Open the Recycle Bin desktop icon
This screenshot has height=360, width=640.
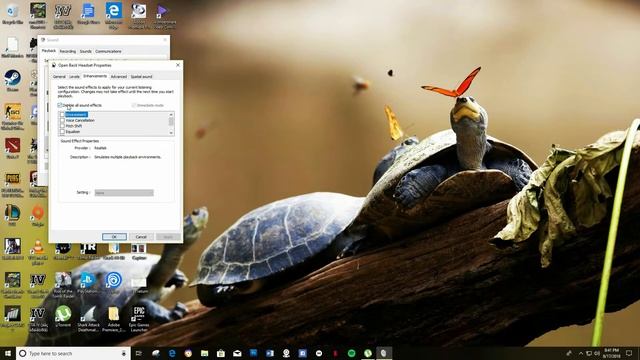pos(12,14)
